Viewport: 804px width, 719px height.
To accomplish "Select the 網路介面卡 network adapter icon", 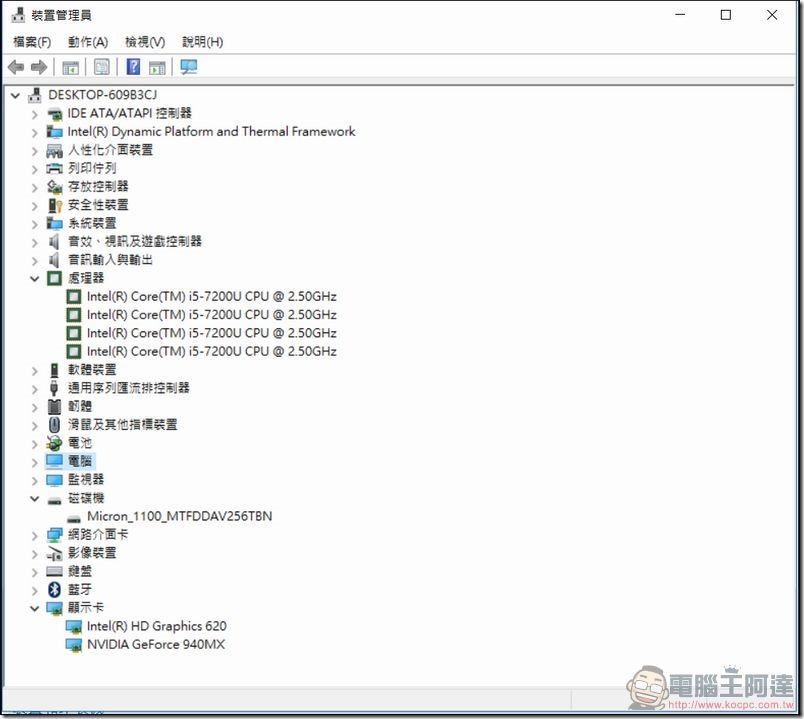I will coord(54,535).
